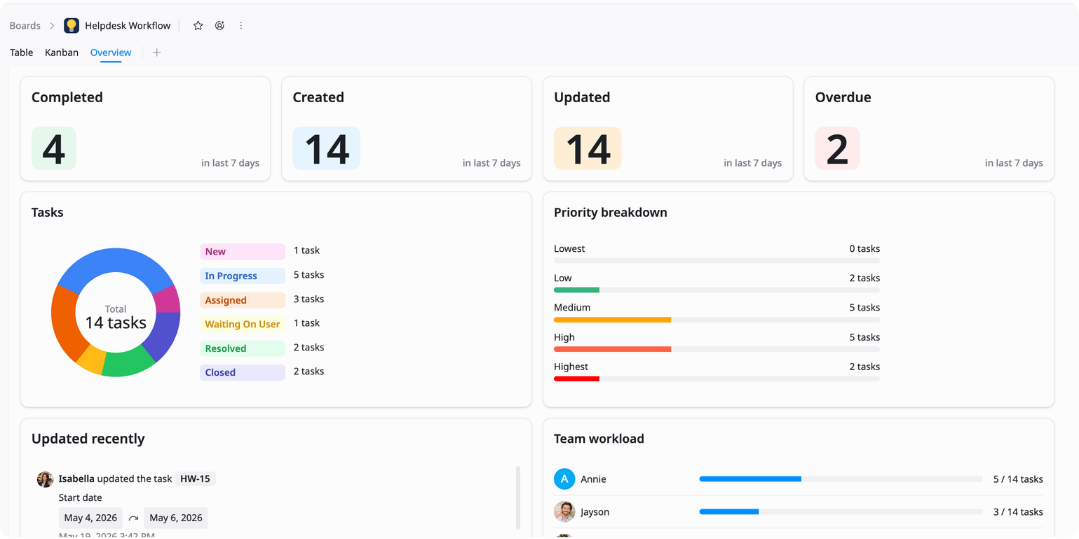Select the Closed status label
This screenshot has width=1079, height=539.
click(x=242, y=372)
